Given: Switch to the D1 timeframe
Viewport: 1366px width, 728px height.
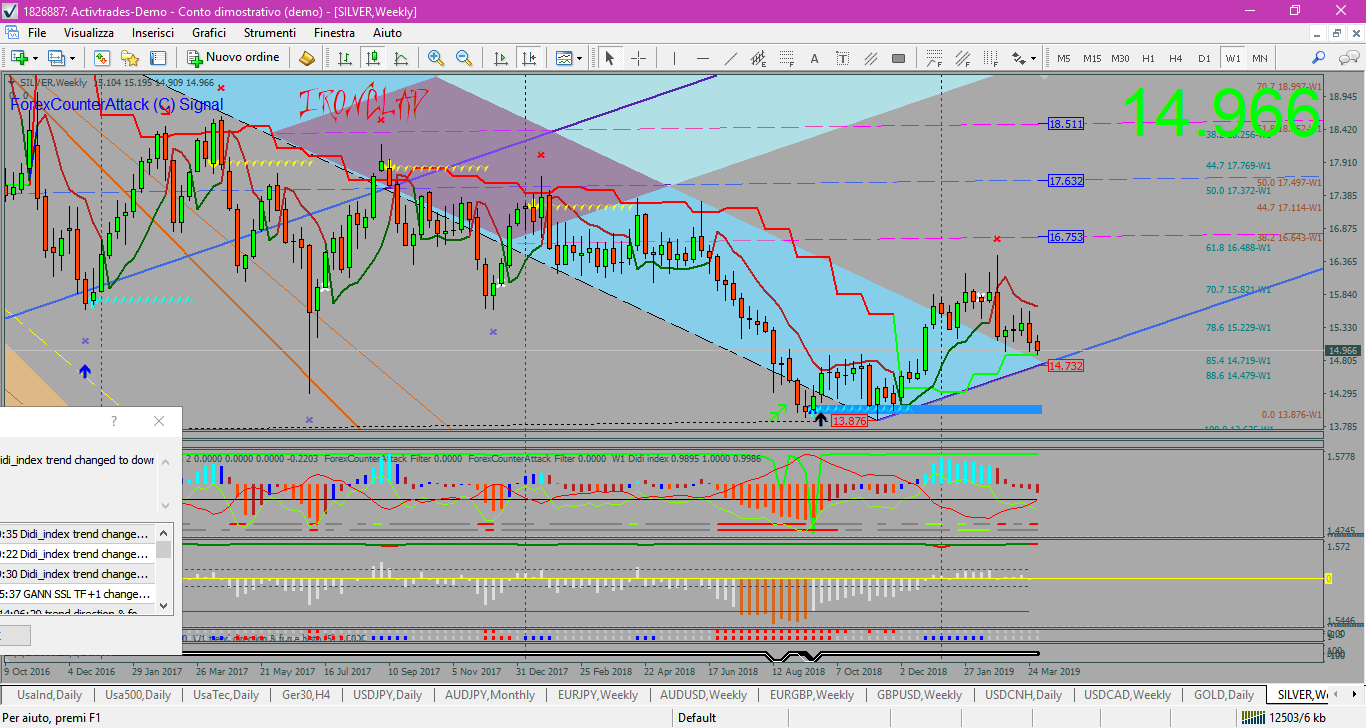Looking at the screenshot, I should (1204, 58).
